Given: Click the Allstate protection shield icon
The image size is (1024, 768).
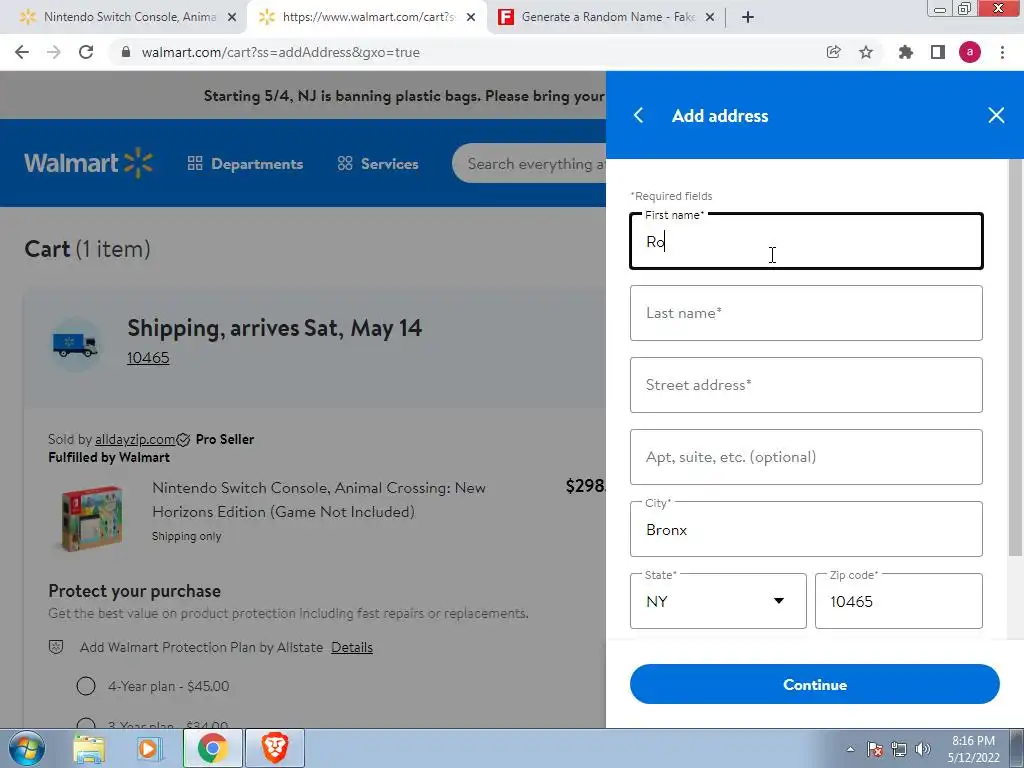Looking at the screenshot, I should point(56,647).
